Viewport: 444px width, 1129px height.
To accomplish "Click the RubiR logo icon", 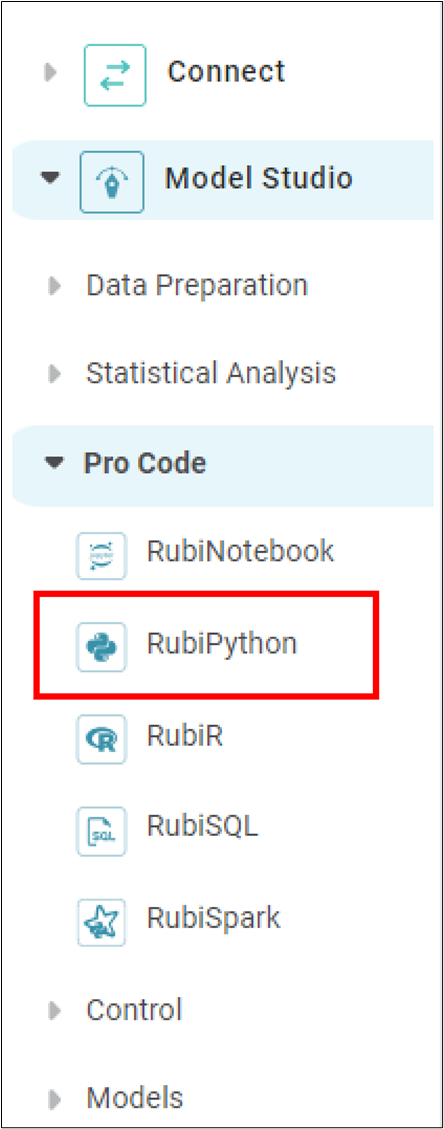I will 101,739.
